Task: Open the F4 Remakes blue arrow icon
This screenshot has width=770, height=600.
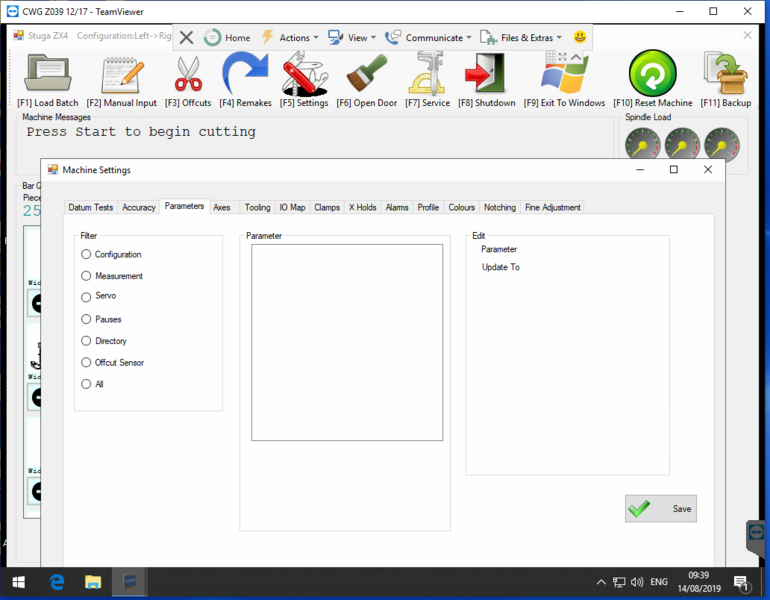Action: 245,74
